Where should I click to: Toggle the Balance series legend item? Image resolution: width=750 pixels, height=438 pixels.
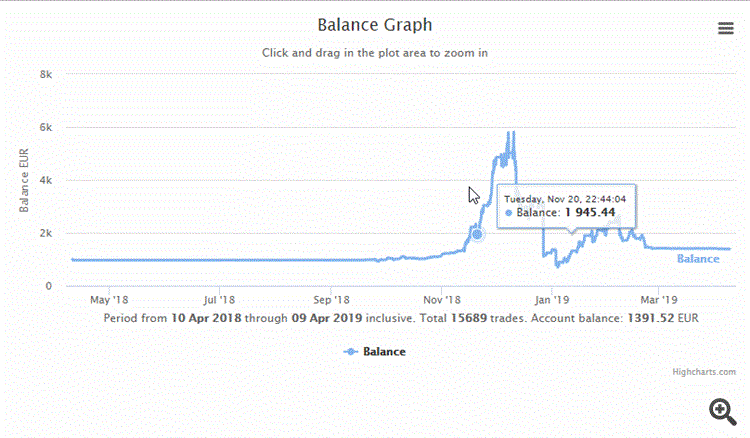(375, 351)
